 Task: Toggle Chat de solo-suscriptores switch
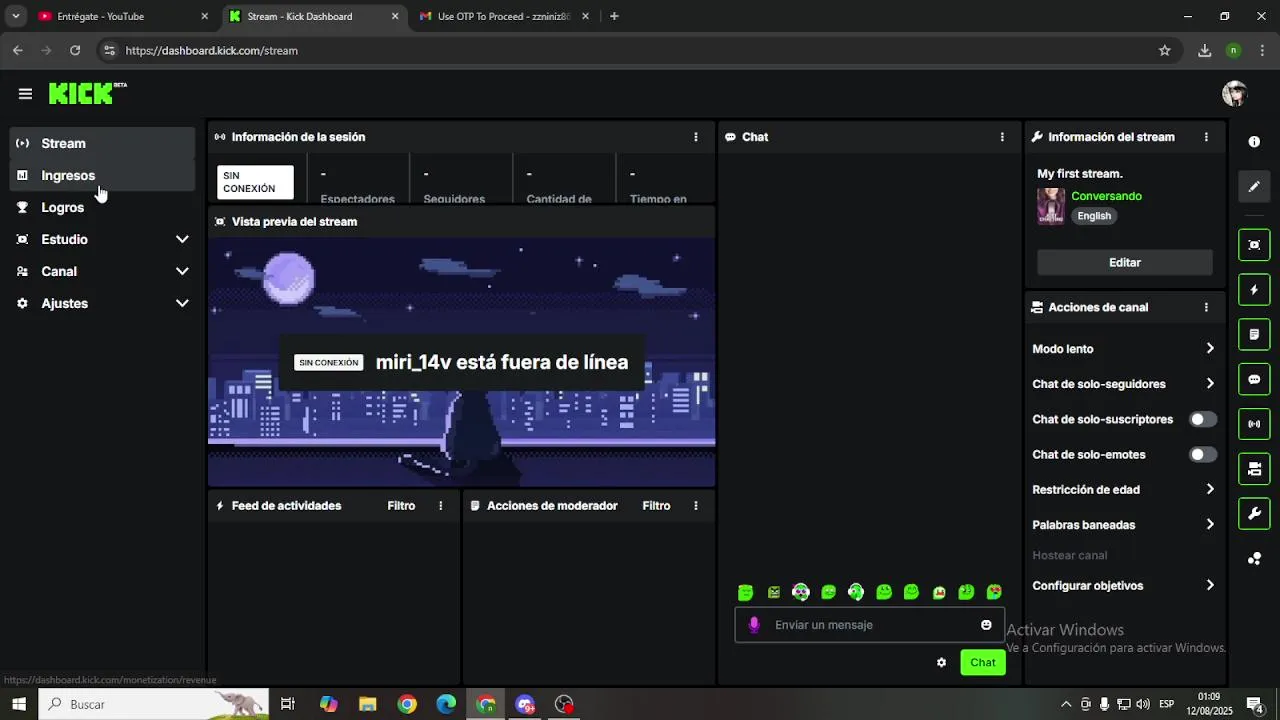(x=1203, y=419)
